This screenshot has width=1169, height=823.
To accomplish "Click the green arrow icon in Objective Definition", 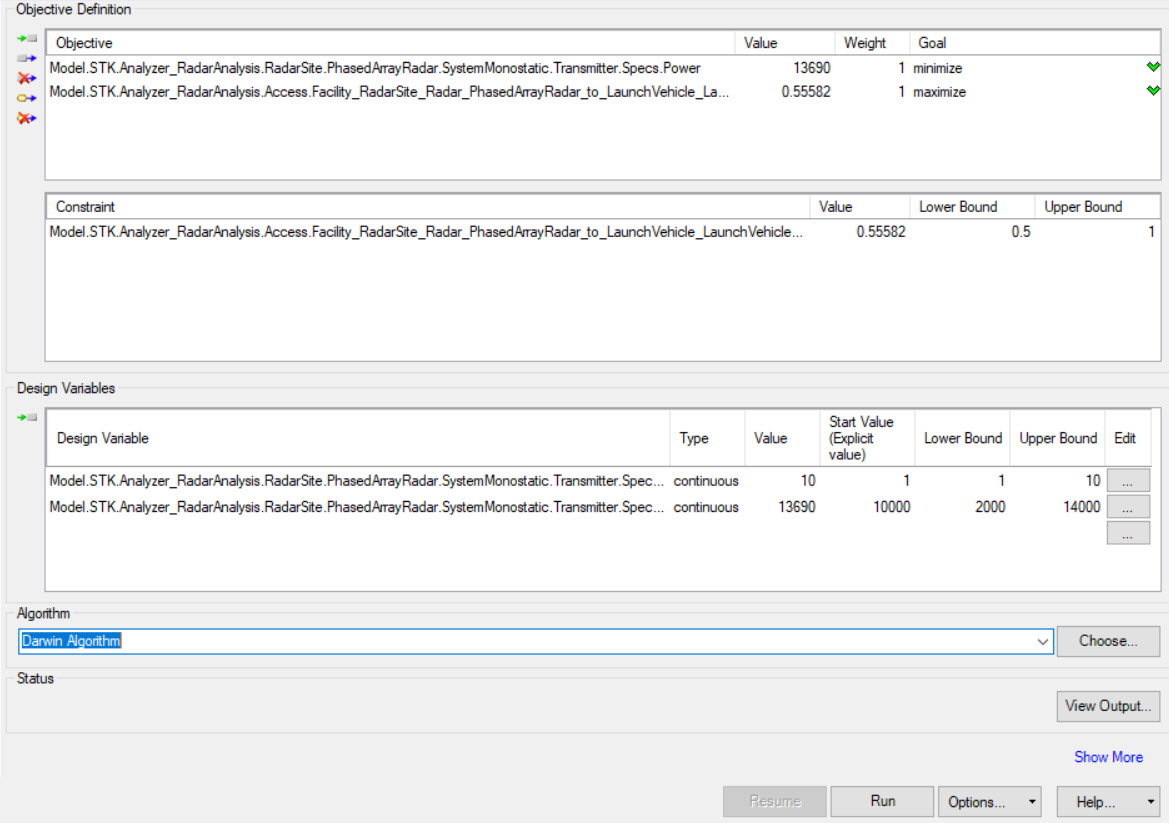I will tap(27, 38).
